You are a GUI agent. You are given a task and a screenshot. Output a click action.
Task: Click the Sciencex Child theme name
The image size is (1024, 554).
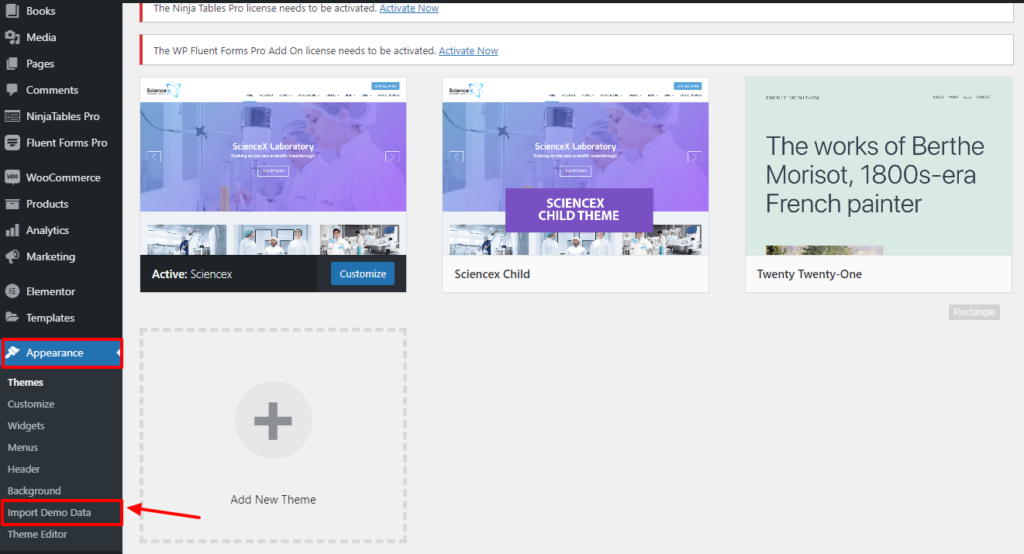point(492,274)
